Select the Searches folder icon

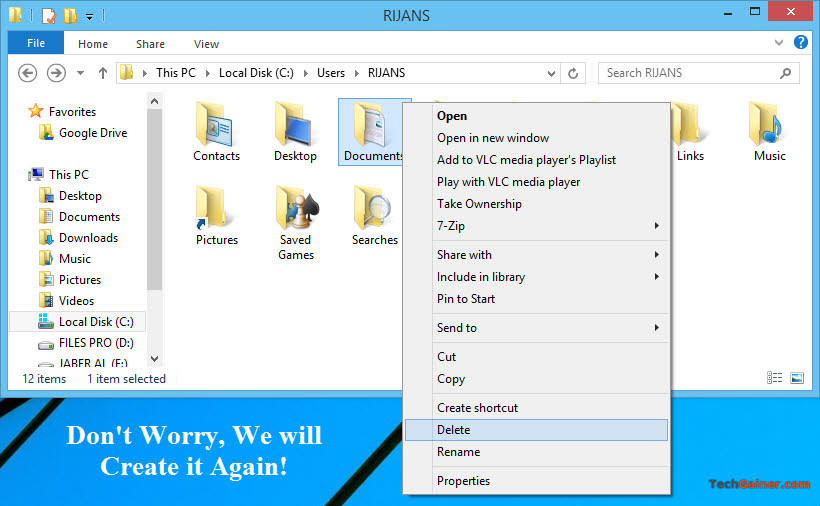(x=374, y=208)
